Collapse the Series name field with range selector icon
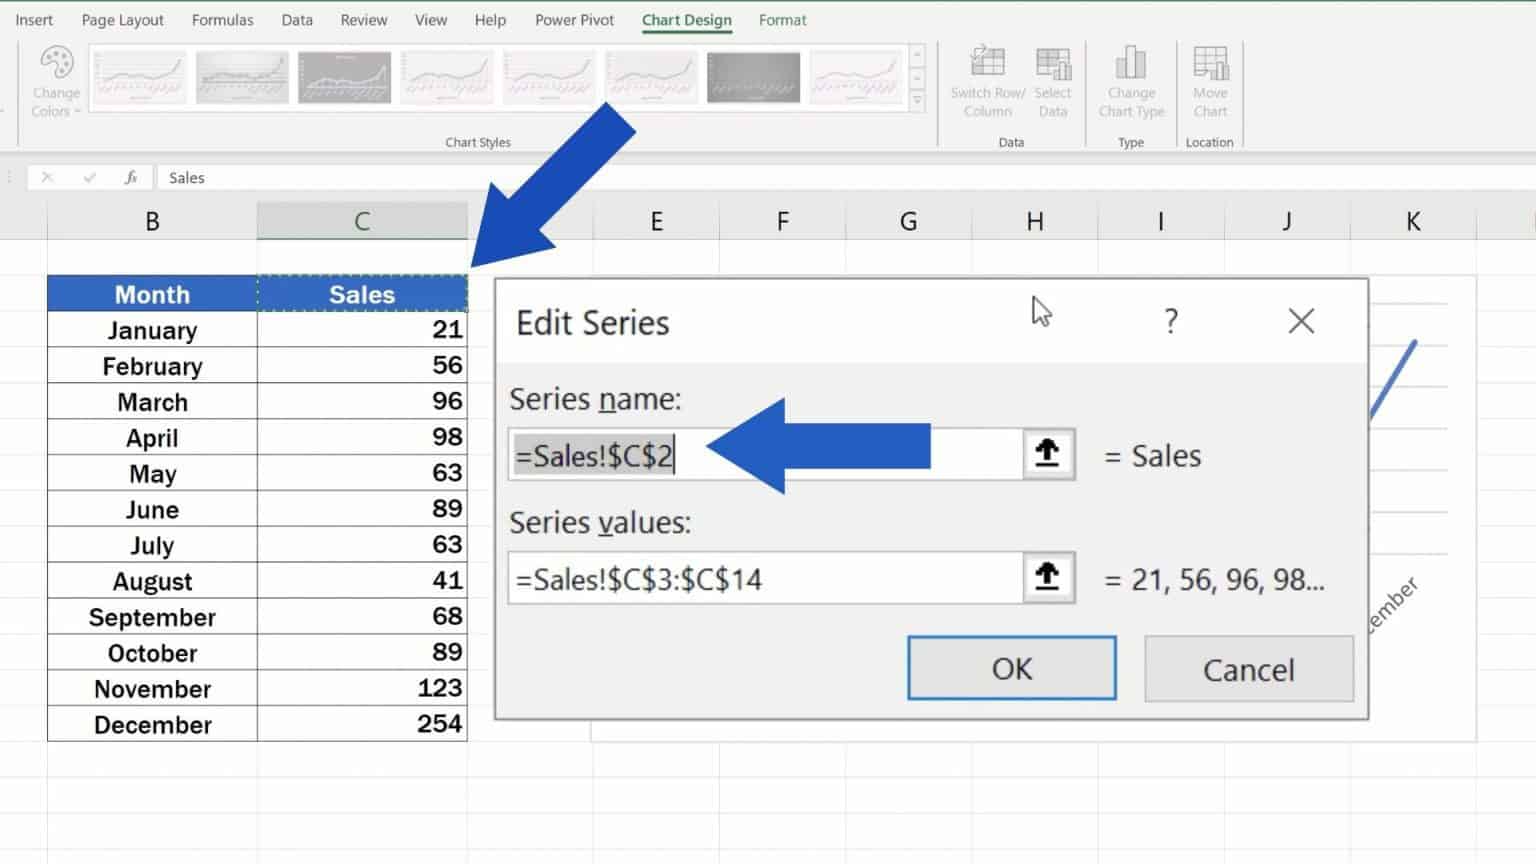Image resolution: width=1536 pixels, height=864 pixels. click(x=1046, y=453)
